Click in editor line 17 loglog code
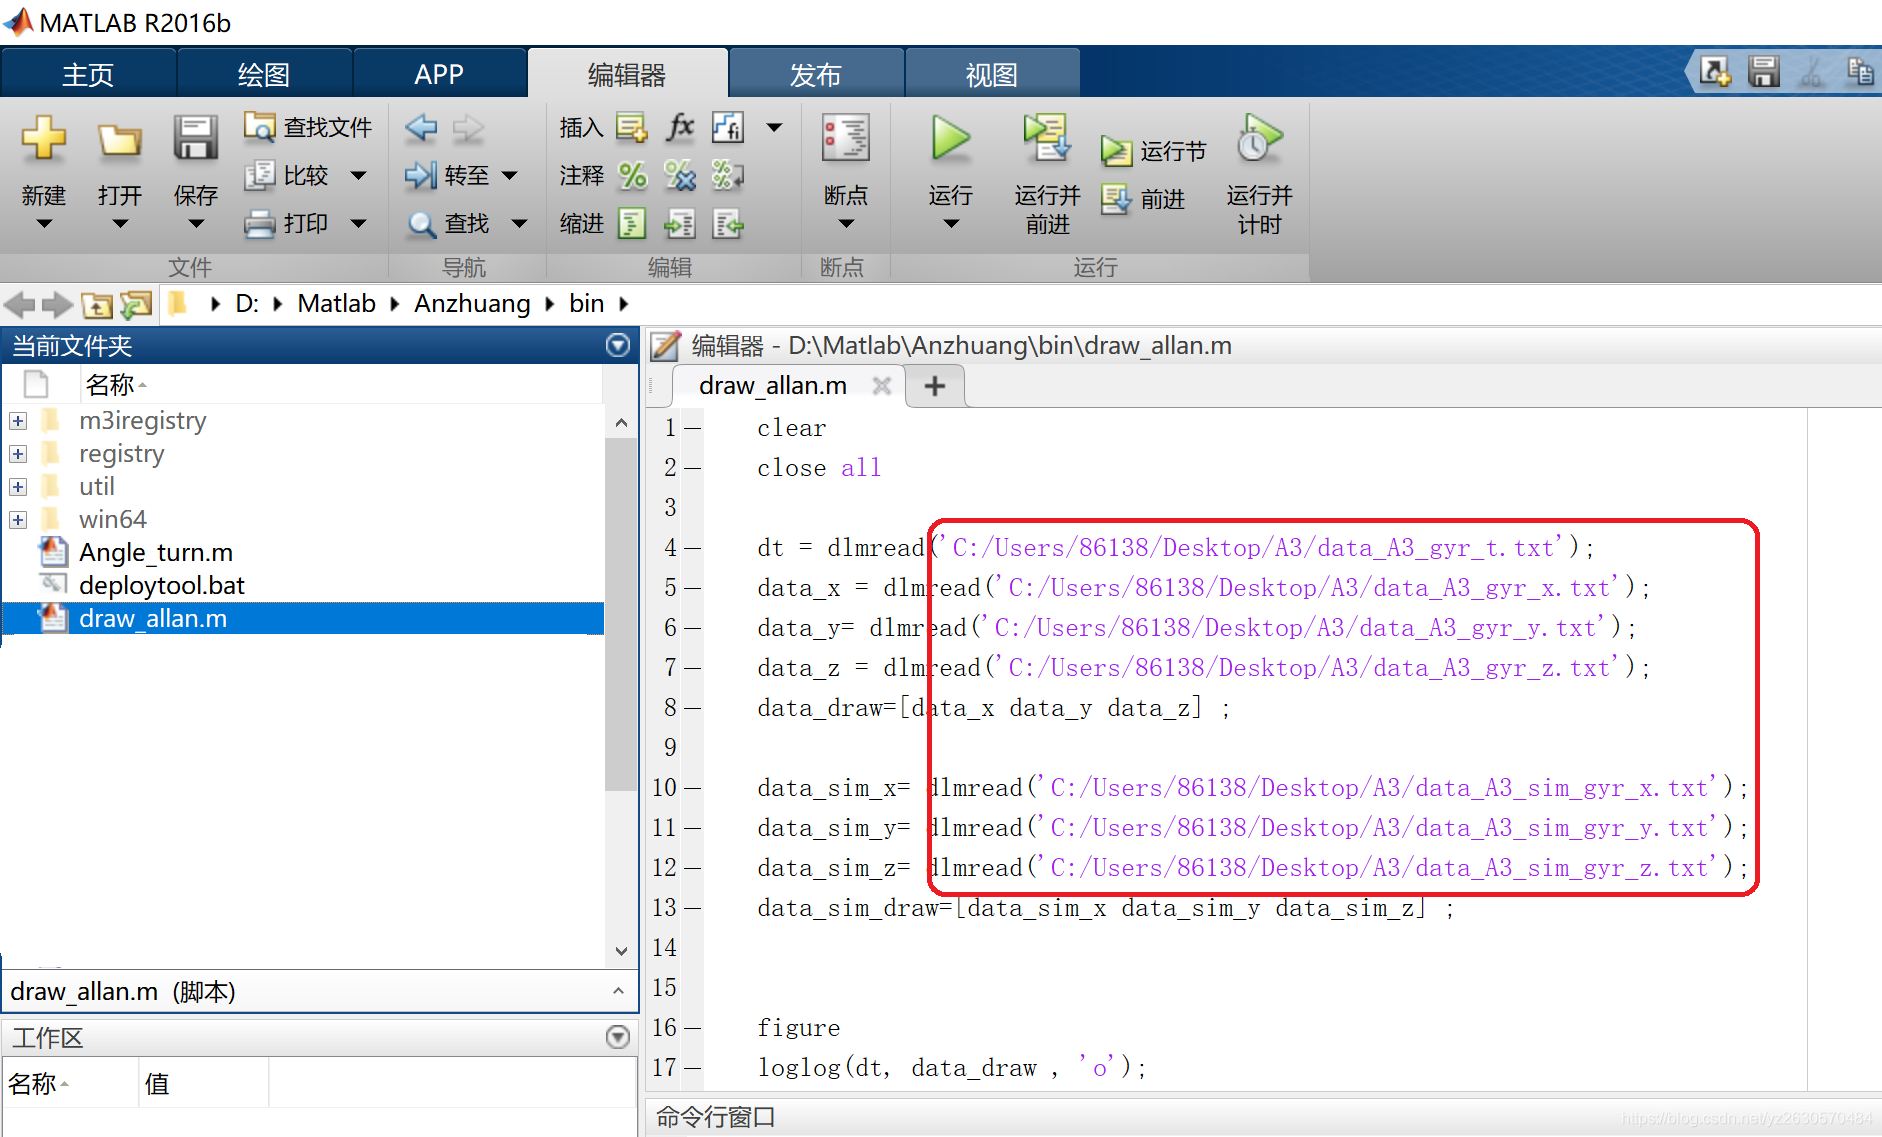Image resolution: width=1882 pixels, height=1137 pixels. pyautogui.click(x=951, y=1068)
